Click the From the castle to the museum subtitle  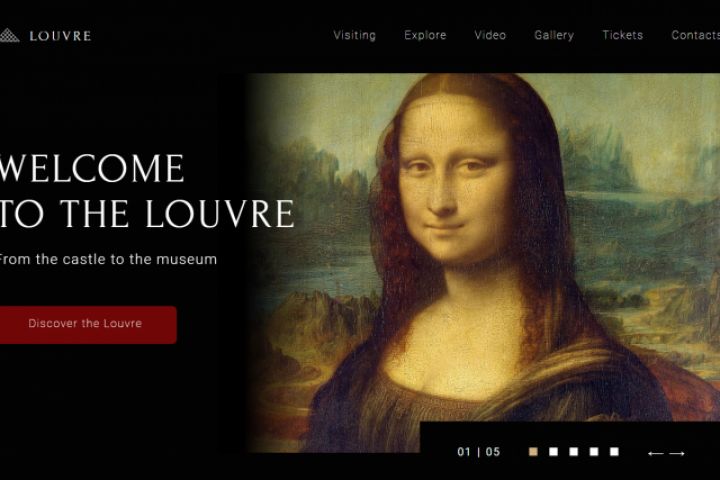pos(107,259)
